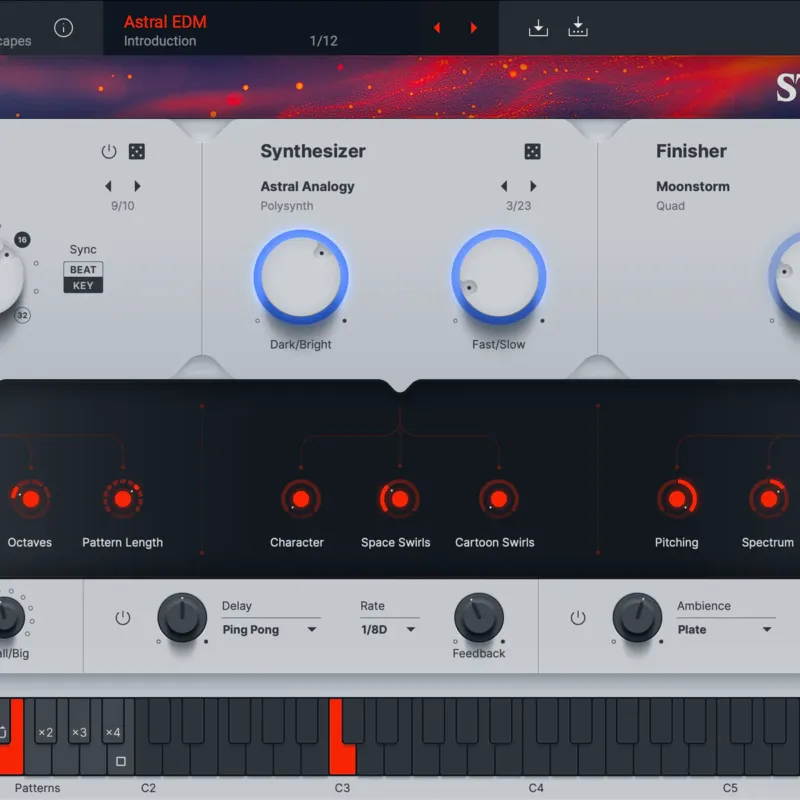Click the save-as preset icon with dots

pos(578,27)
